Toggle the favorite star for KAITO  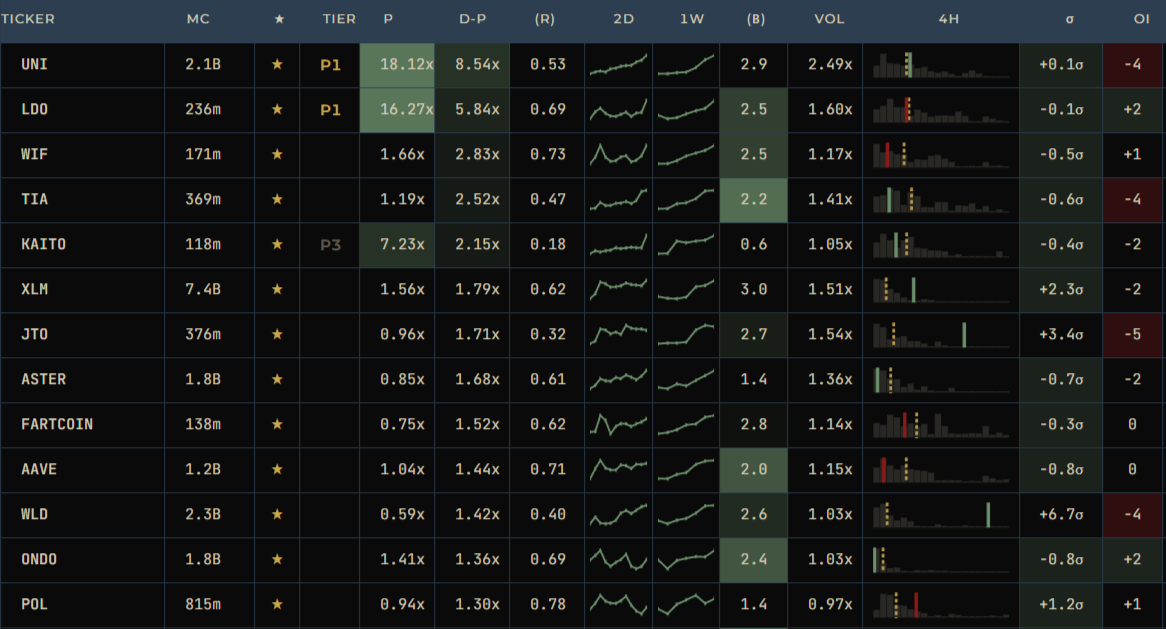pos(277,245)
